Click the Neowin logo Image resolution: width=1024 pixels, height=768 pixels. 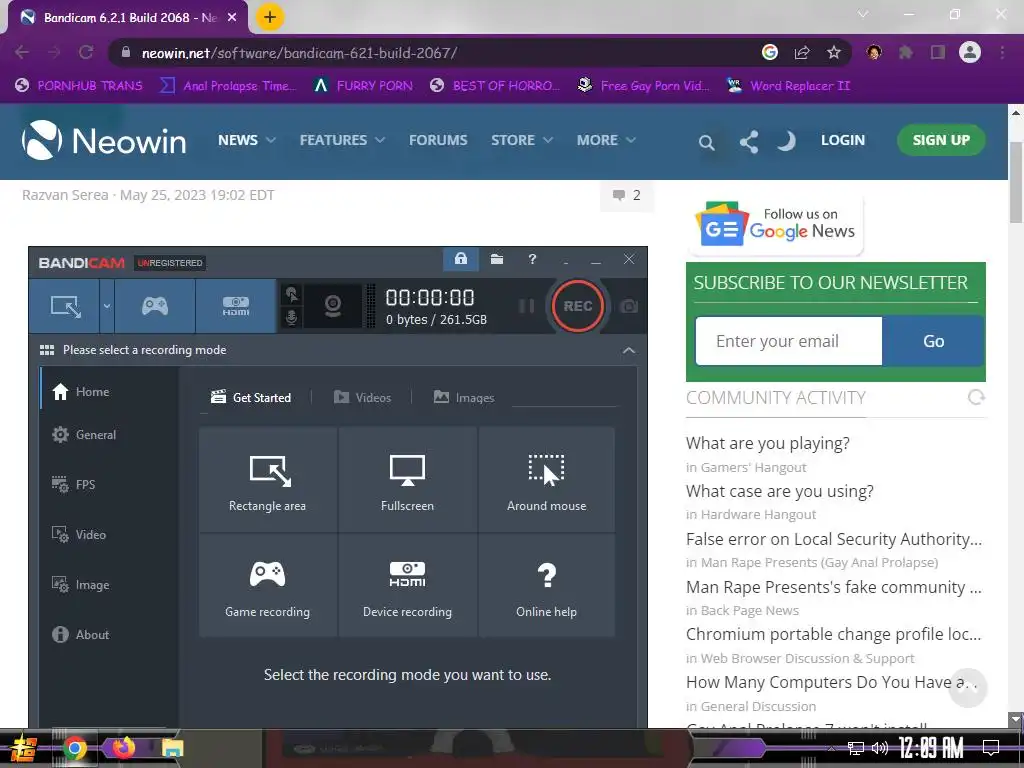[x=104, y=140]
